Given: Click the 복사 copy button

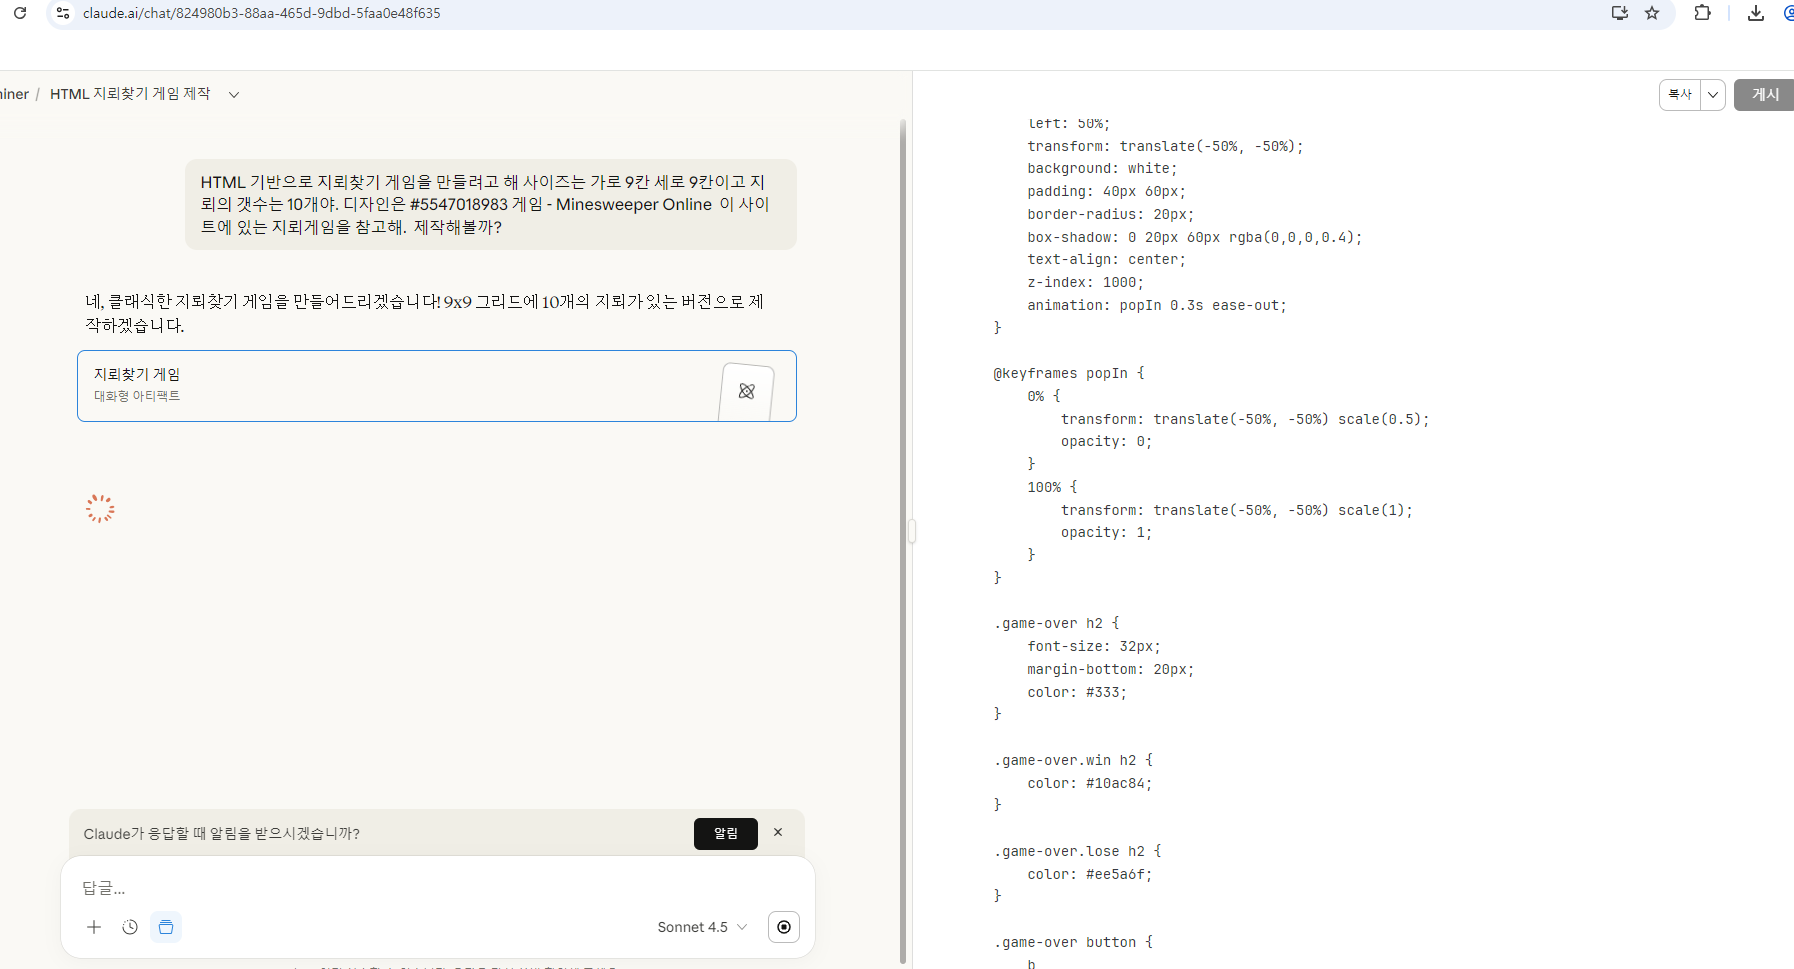Looking at the screenshot, I should click(x=1680, y=94).
